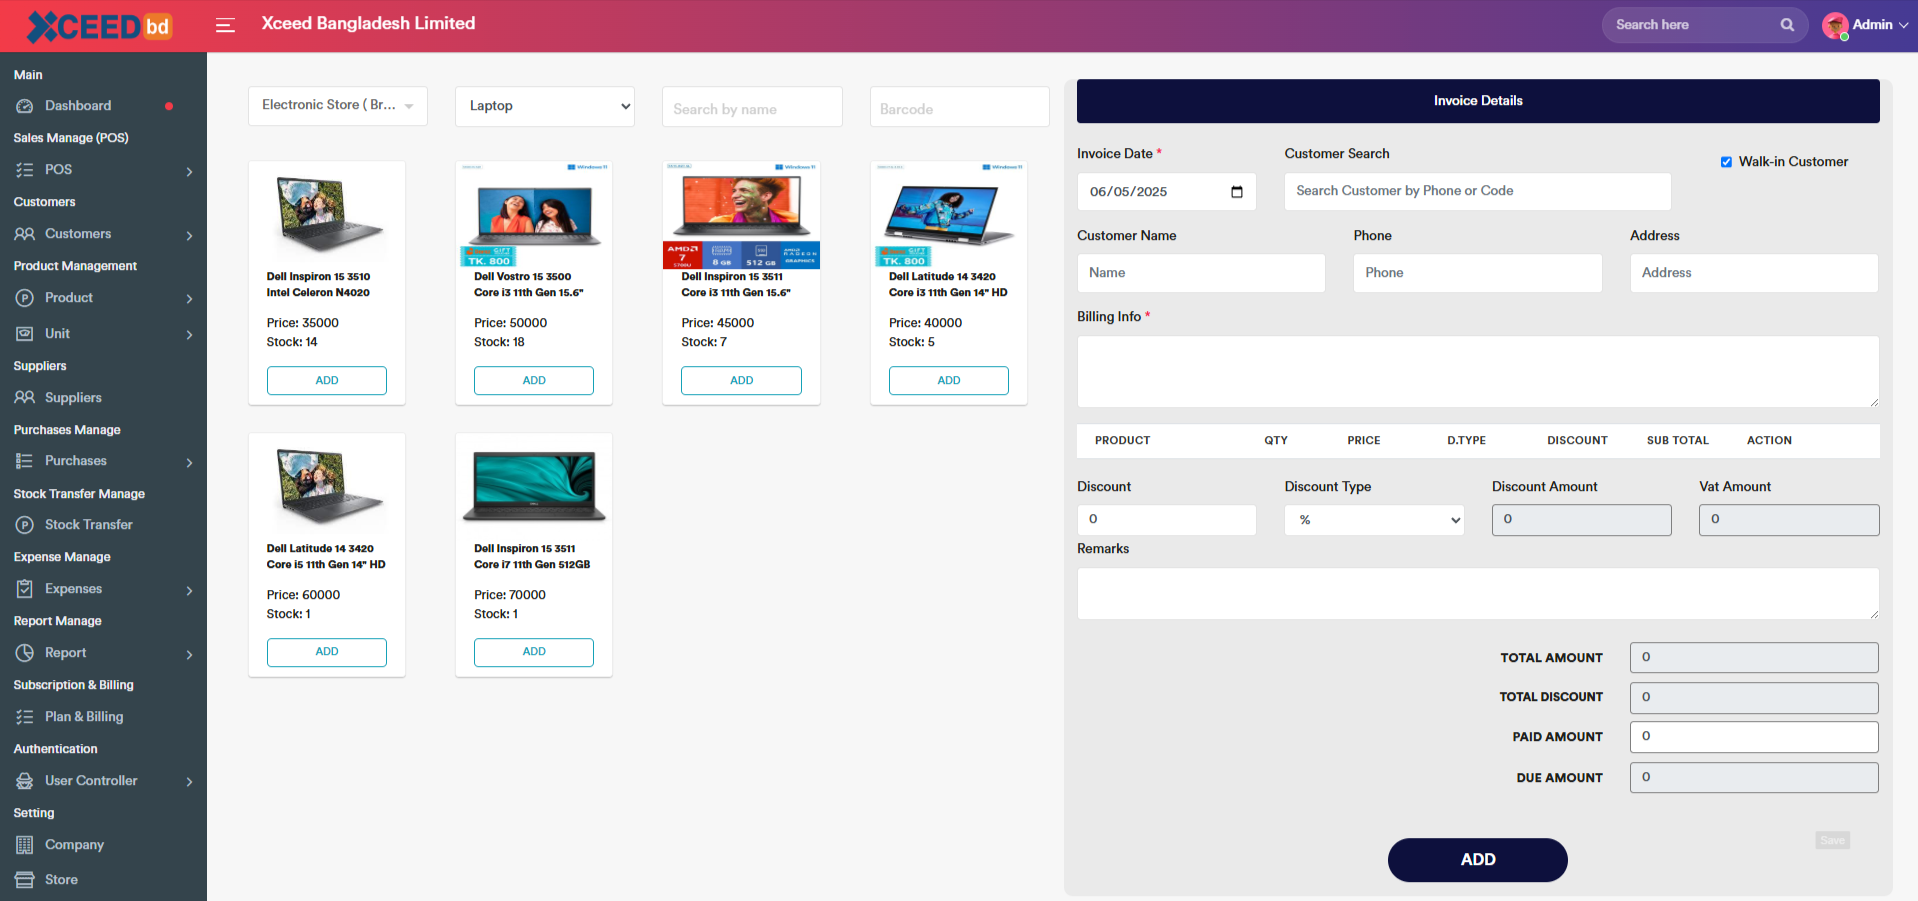
Task: Click the Dell Inspiron 15 3511 Core i7 thumbnail
Action: [x=534, y=486]
